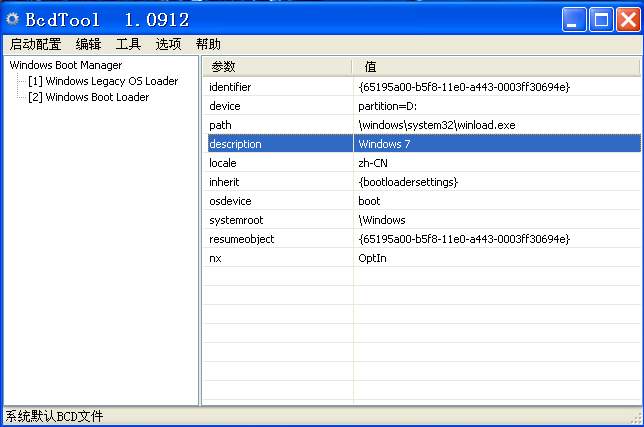The width and height of the screenshot is (644, 427).
Task: Click the partition=D: value
Action: [x=387, y=106]
